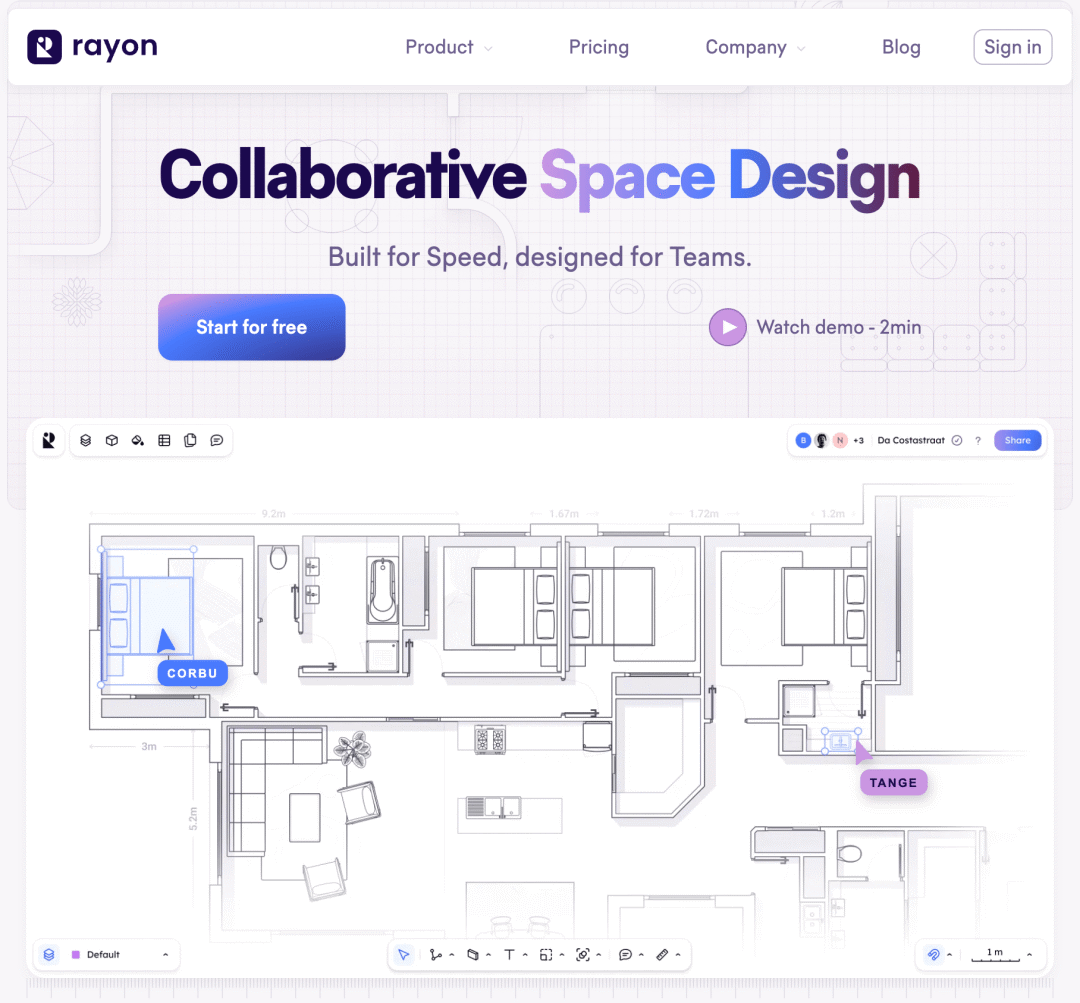Click the pages icon in top toolbar
Image resolution: width=1080 pixels, height=1003 pixels.
[190, 440]
